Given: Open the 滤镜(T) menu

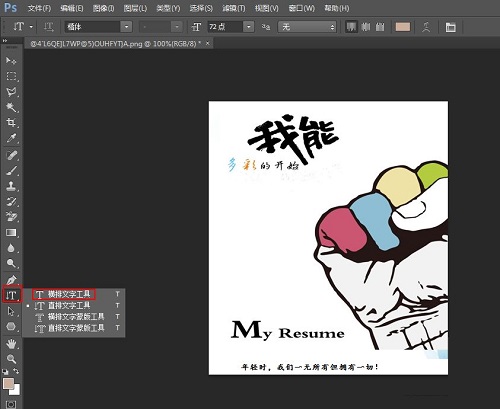Looking at the screenshot, I should pyautogui.click(x=234, y=8).
